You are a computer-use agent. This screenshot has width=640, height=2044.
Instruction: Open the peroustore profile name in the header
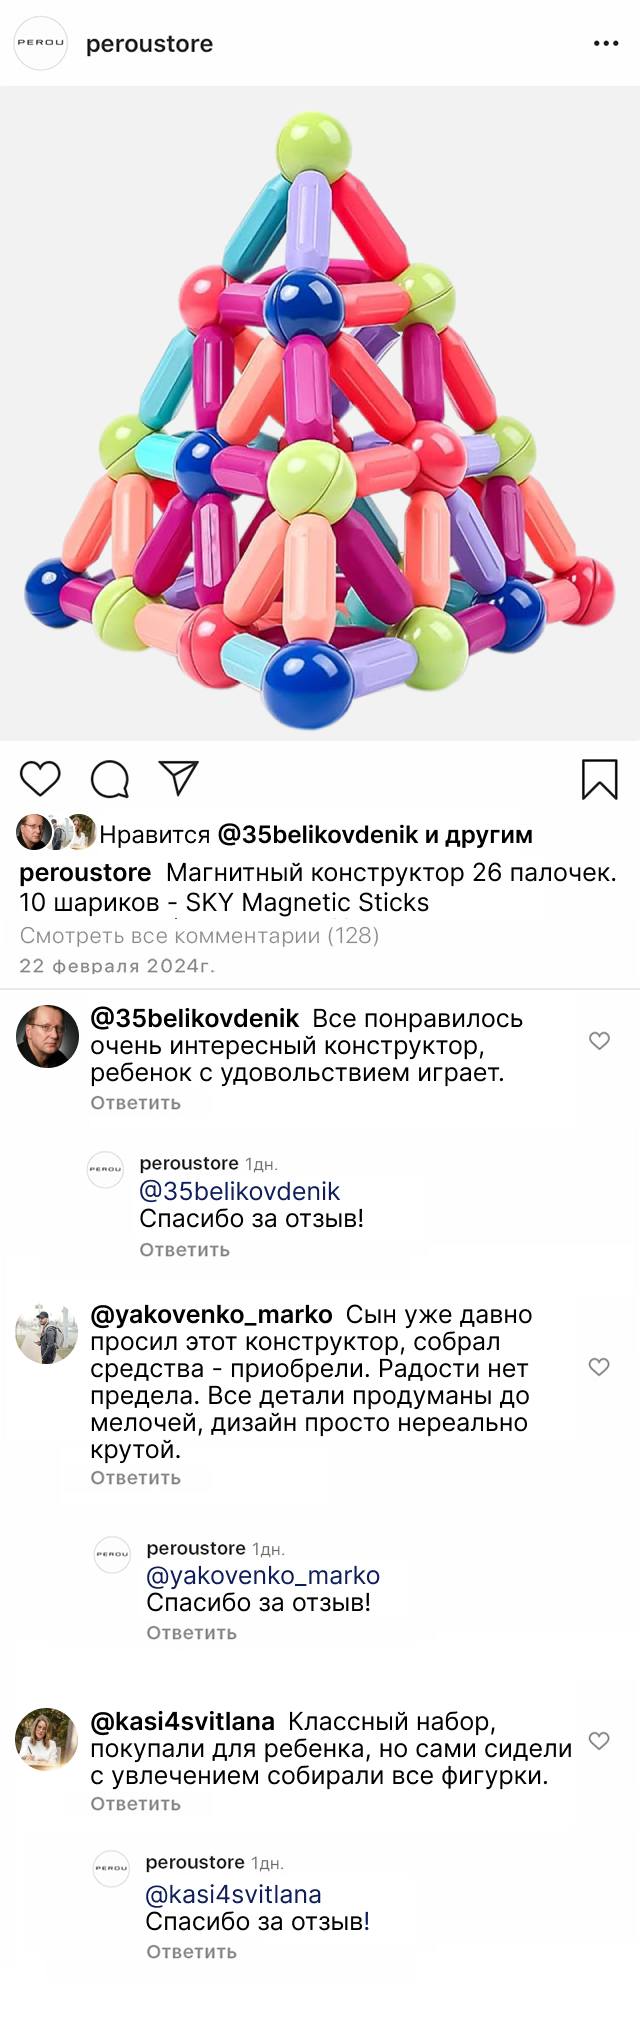point(149,44)
